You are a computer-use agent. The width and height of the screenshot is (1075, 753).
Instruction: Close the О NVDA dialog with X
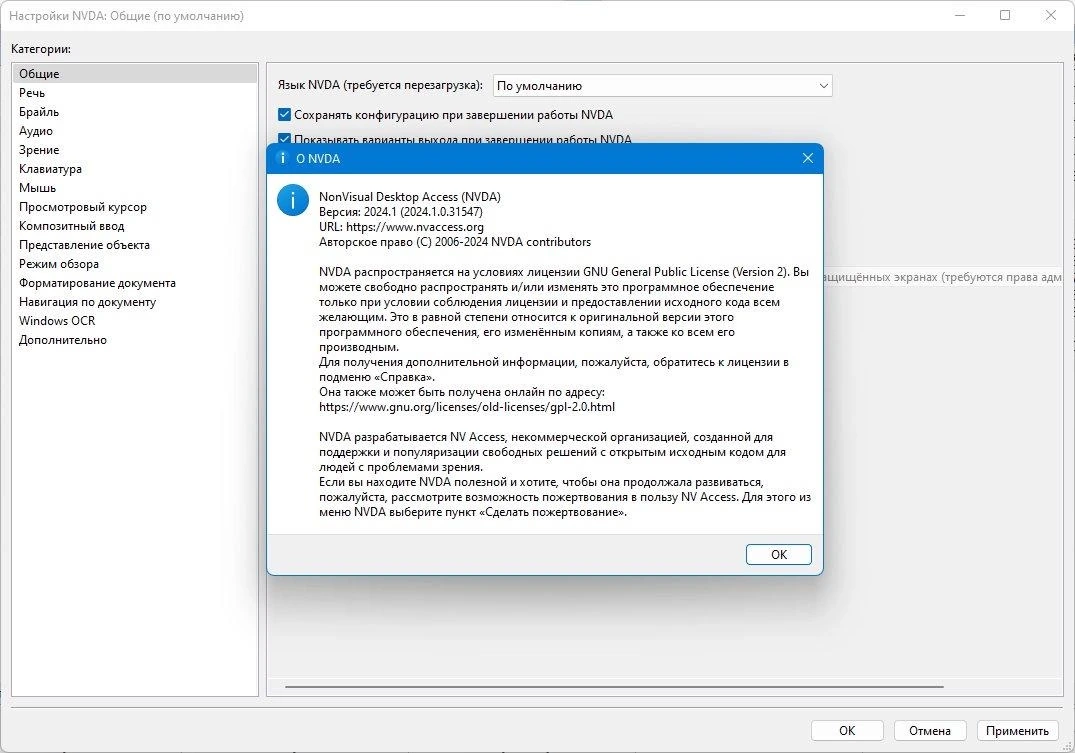click(x=808, y=158)
